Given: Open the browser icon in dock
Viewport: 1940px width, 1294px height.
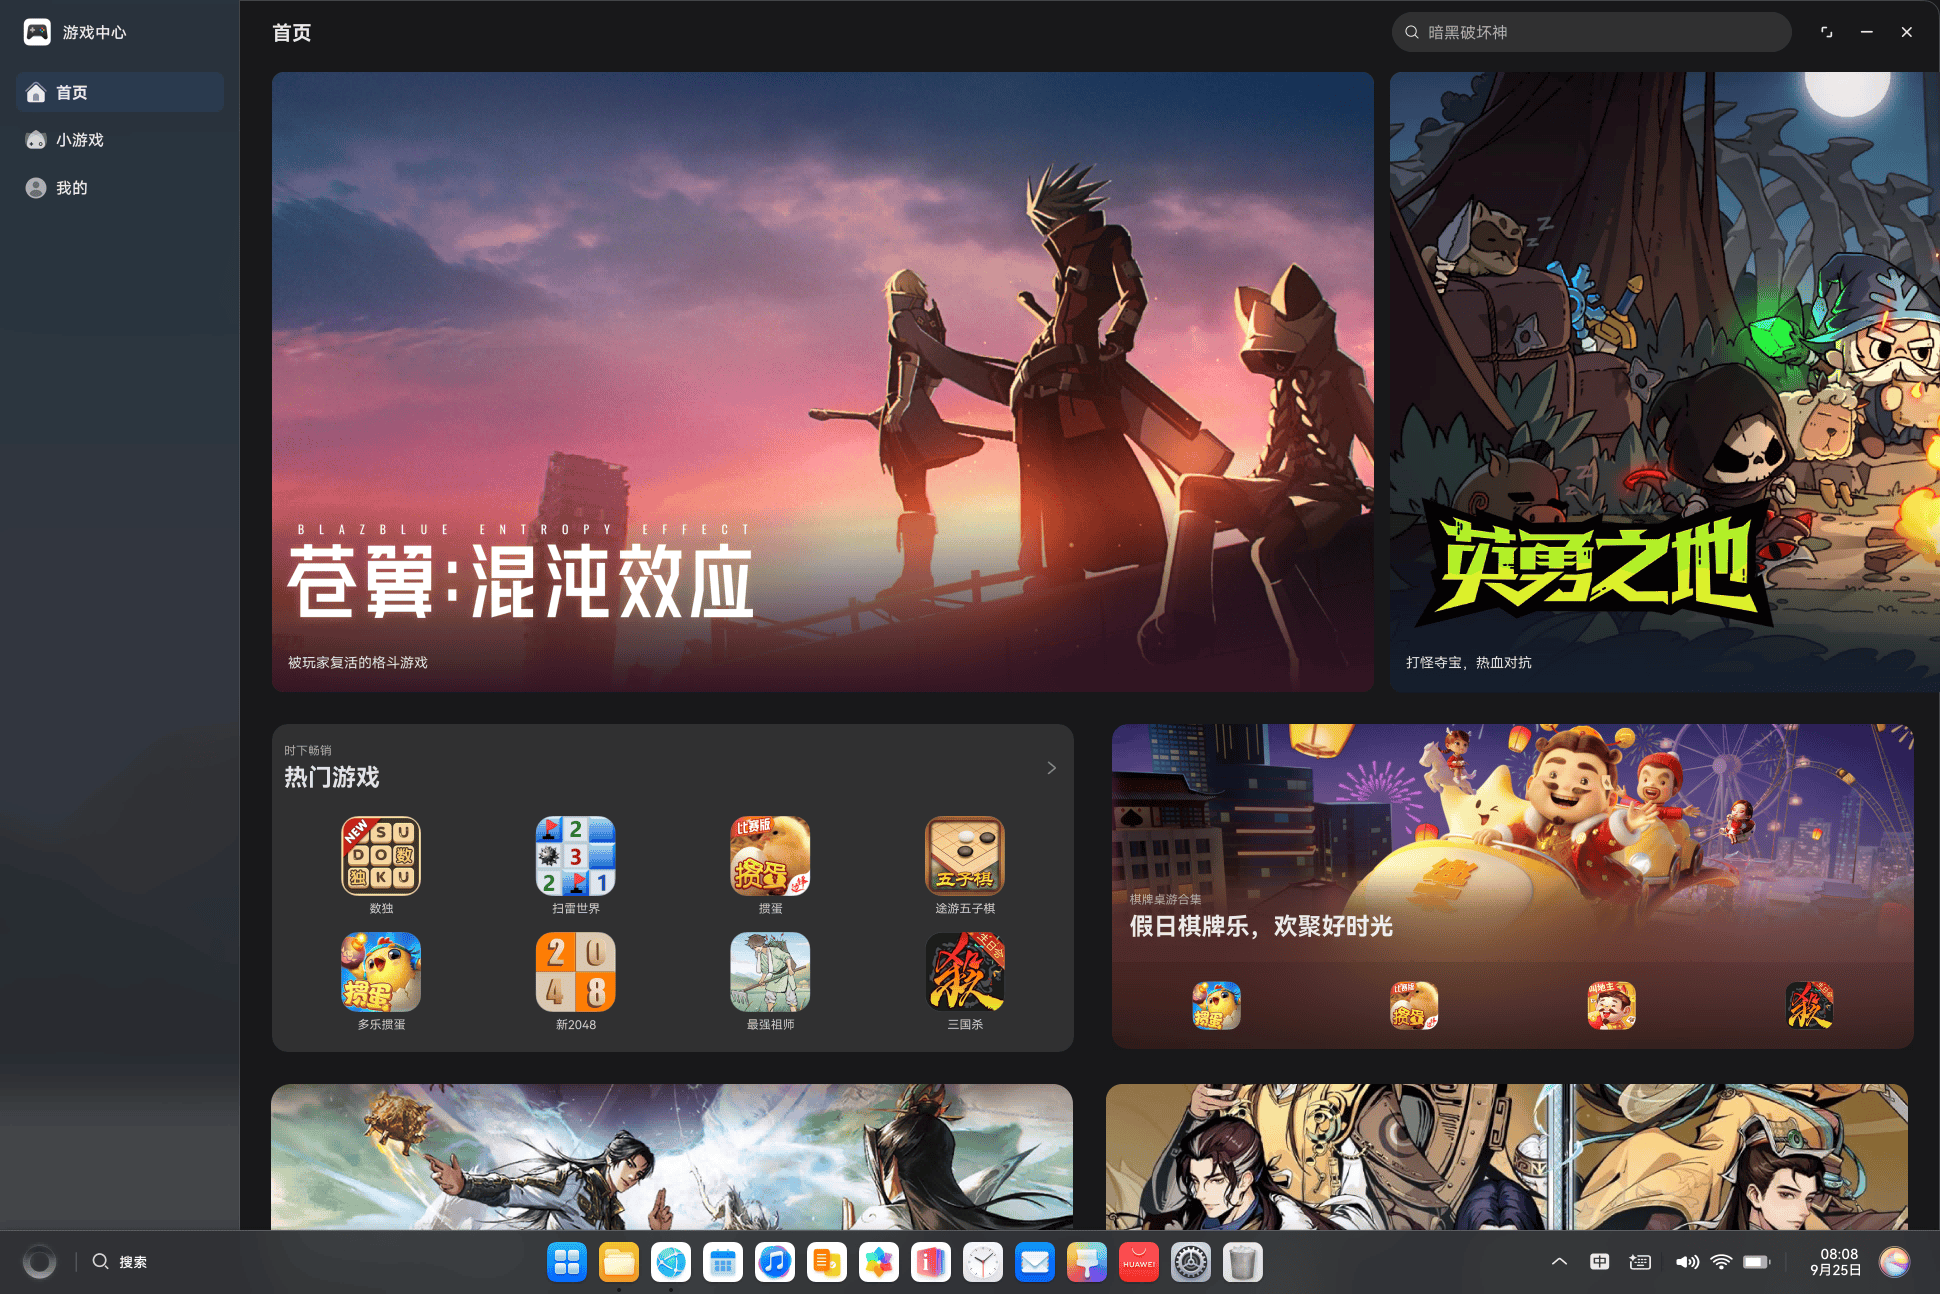Looking at the screenshot, I should coord(671,1262).
